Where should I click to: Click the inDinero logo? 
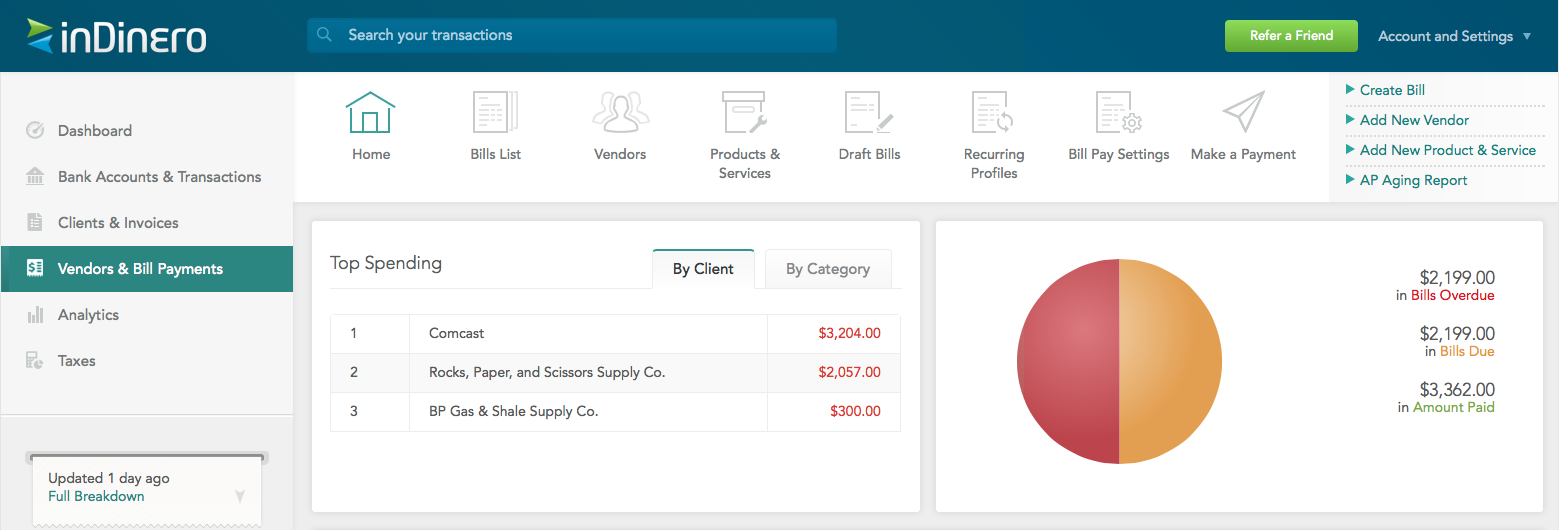tap(116, 36)
